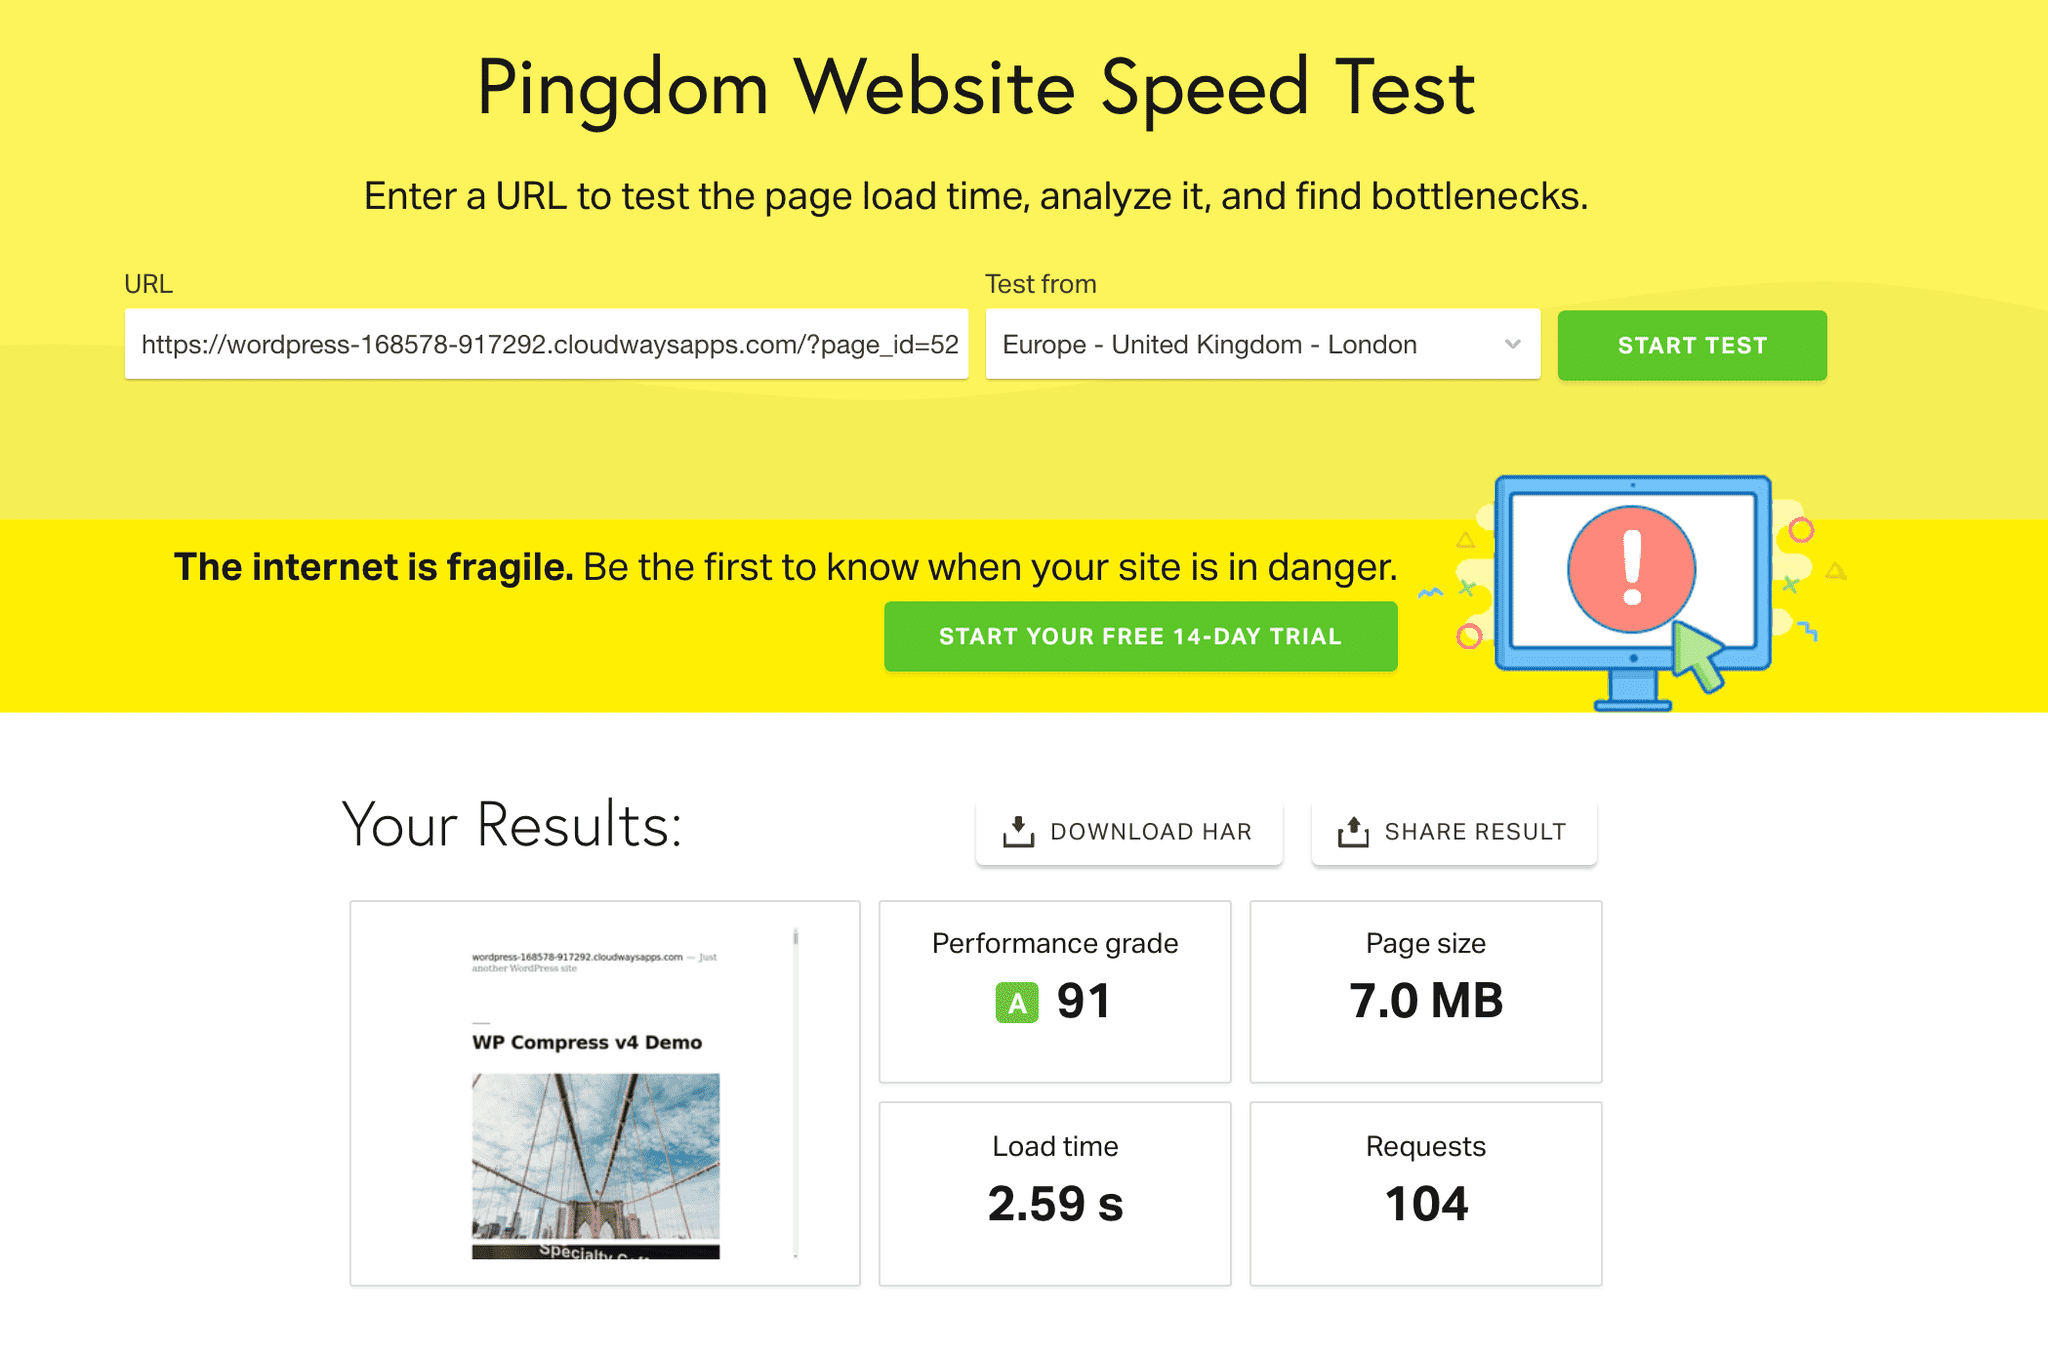Click the download icon beside Download HAR

1018,831
